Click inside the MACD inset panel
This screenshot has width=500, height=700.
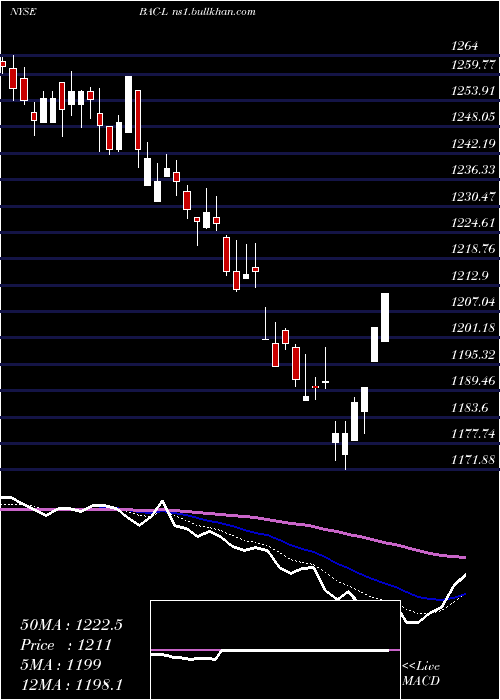point(275,650)
